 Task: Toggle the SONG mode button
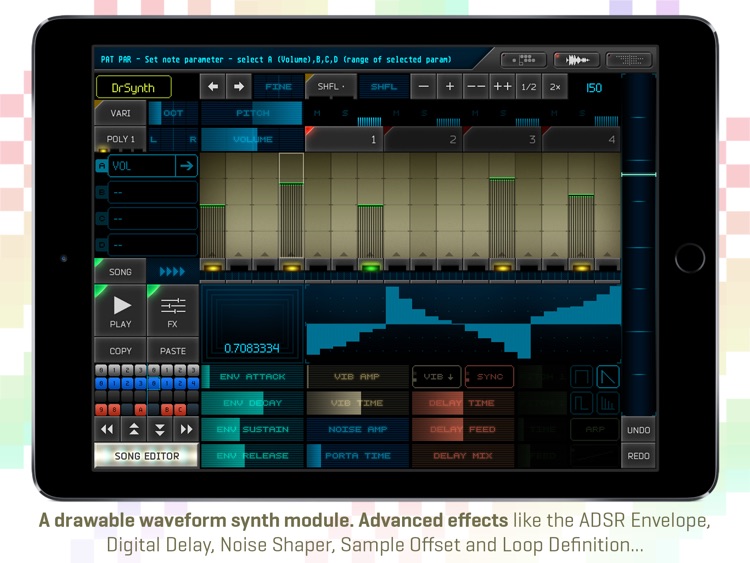pyautogui.click(x=121, y=272)
